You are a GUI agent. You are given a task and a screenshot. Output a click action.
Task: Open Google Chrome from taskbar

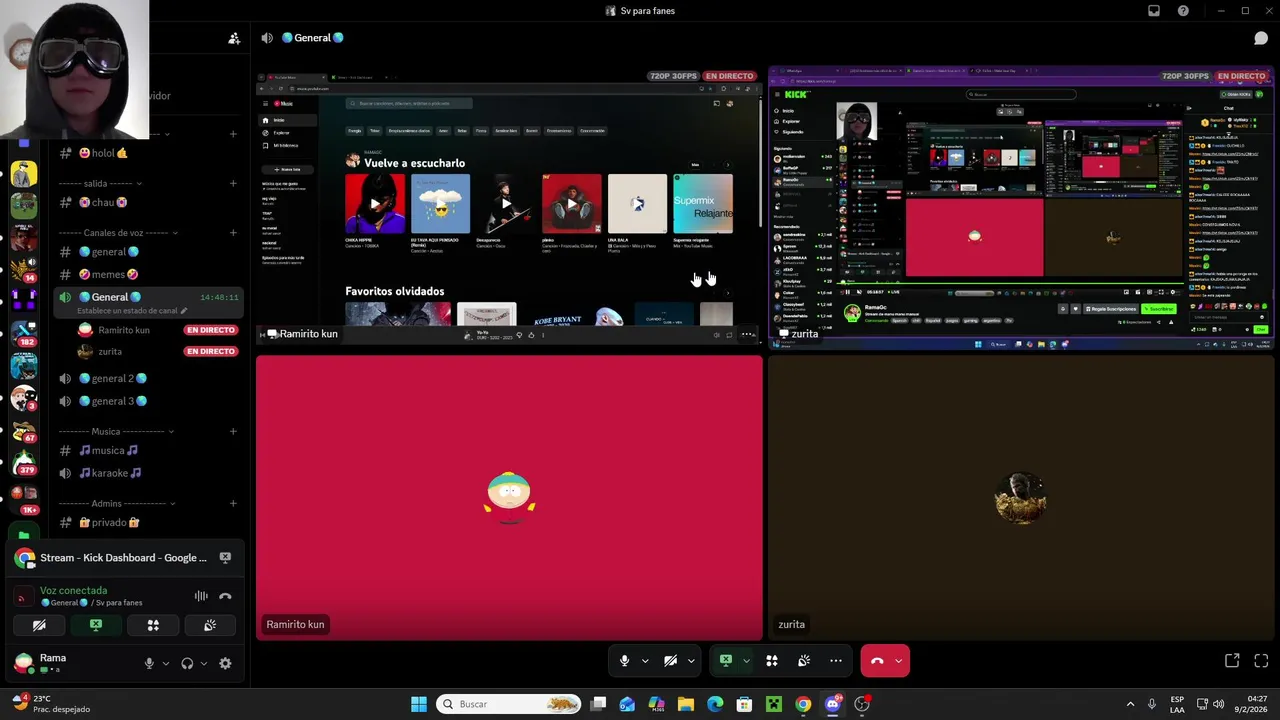click(x=803, y=704)
